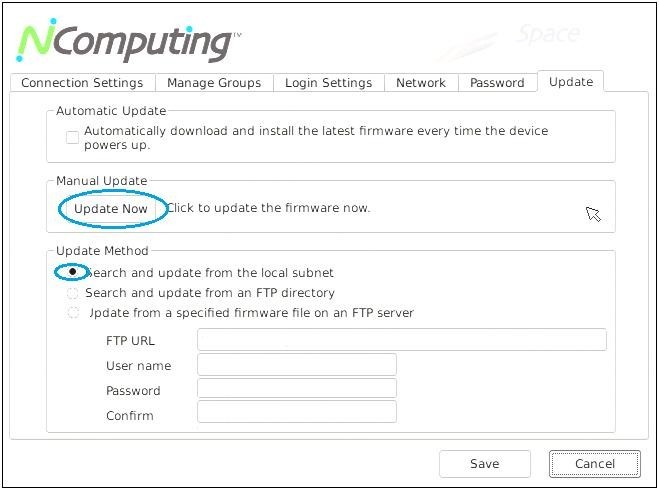Image resolution: width=659 pixels, height=488 pixels.
Task: Click the 'Update Method' group label
Action: (102, 251)
